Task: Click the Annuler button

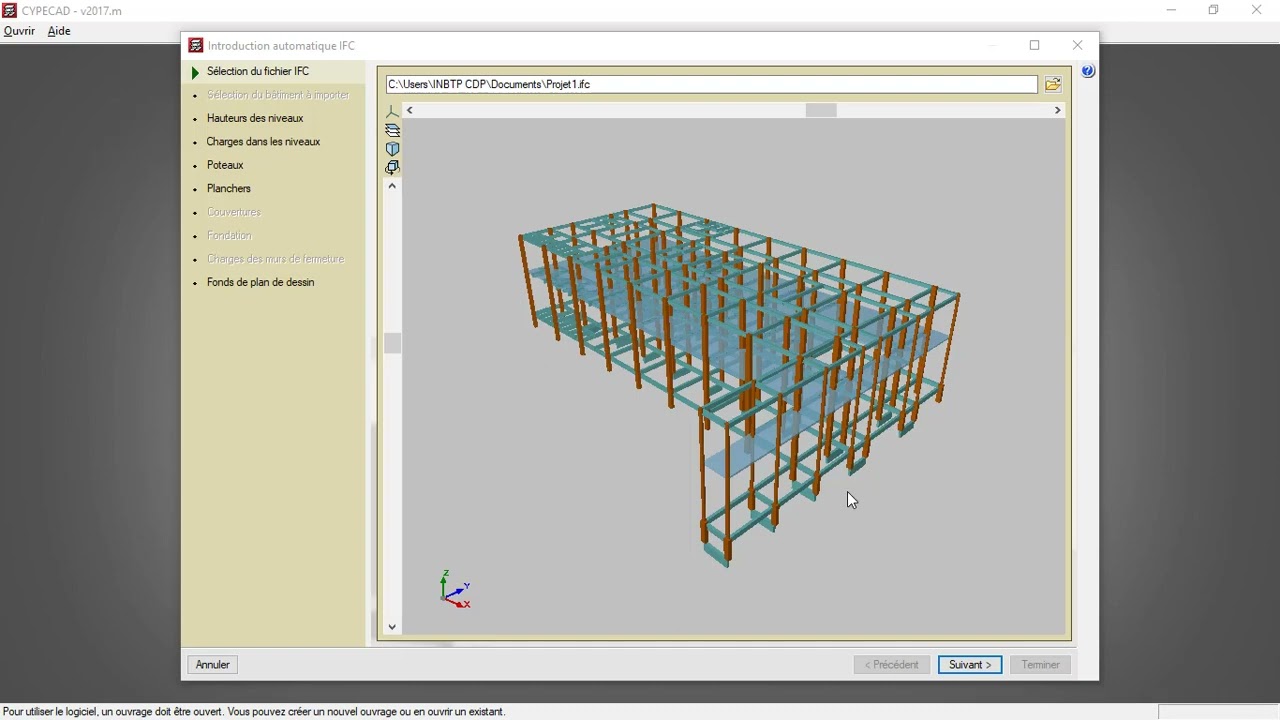Action: point(213,665)
